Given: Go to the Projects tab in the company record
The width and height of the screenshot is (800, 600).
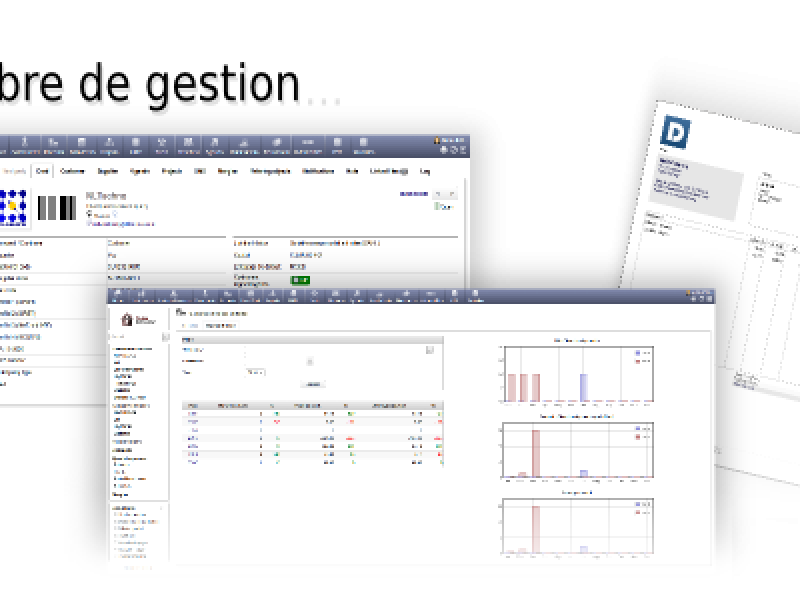Looking at the screenshot, I should point(172,171).
